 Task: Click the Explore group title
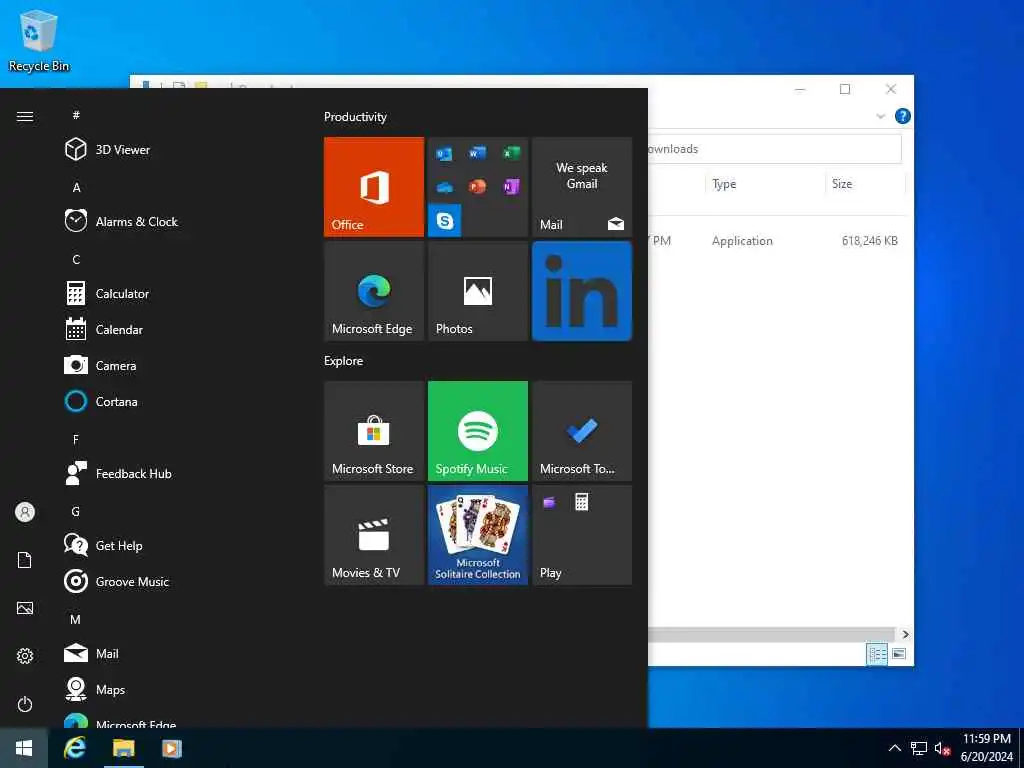coord(344,360)
